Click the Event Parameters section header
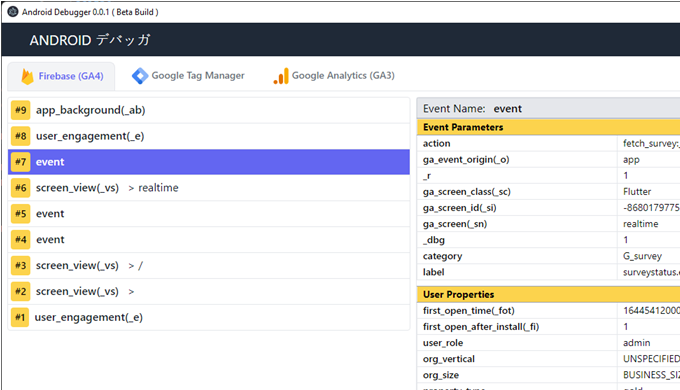Screen dimensions: 680x390 coord(548,127)
